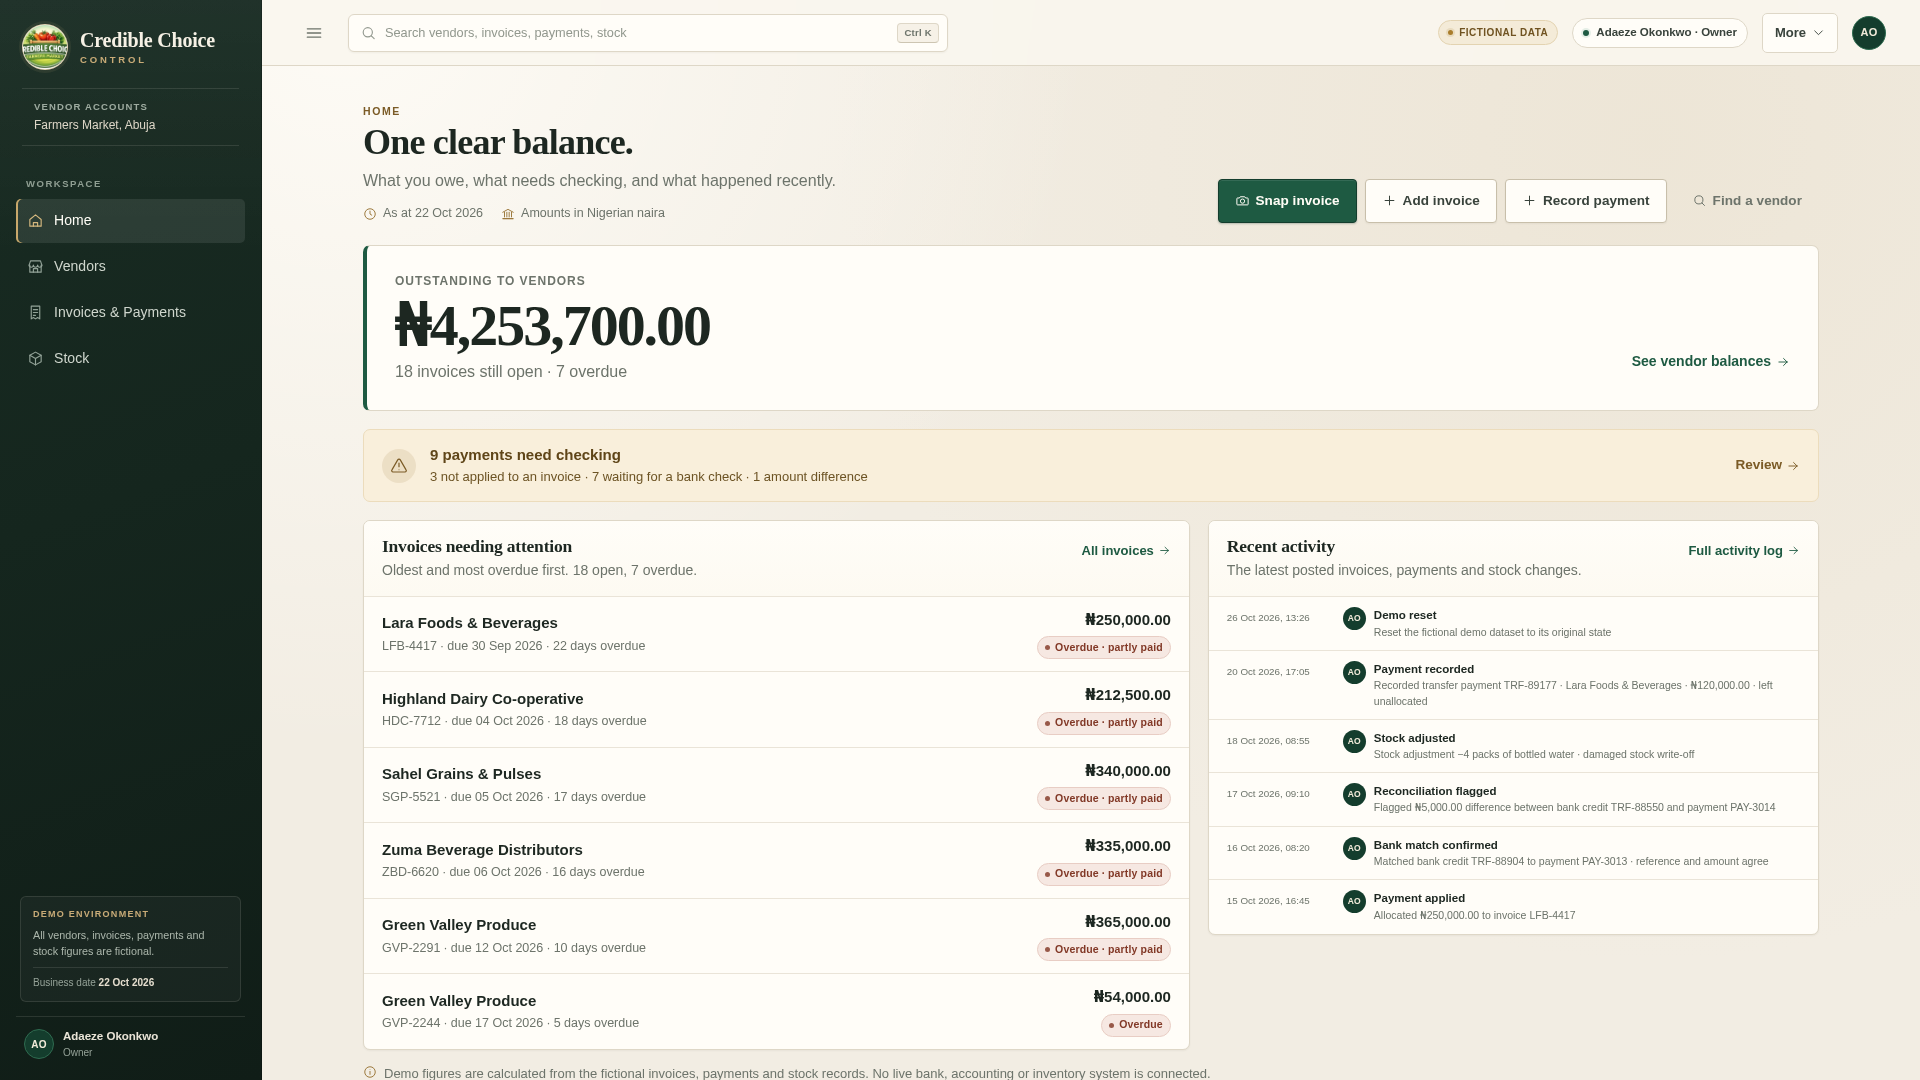
Task: Click the Credible Choice logo
Action: [45, 47]
